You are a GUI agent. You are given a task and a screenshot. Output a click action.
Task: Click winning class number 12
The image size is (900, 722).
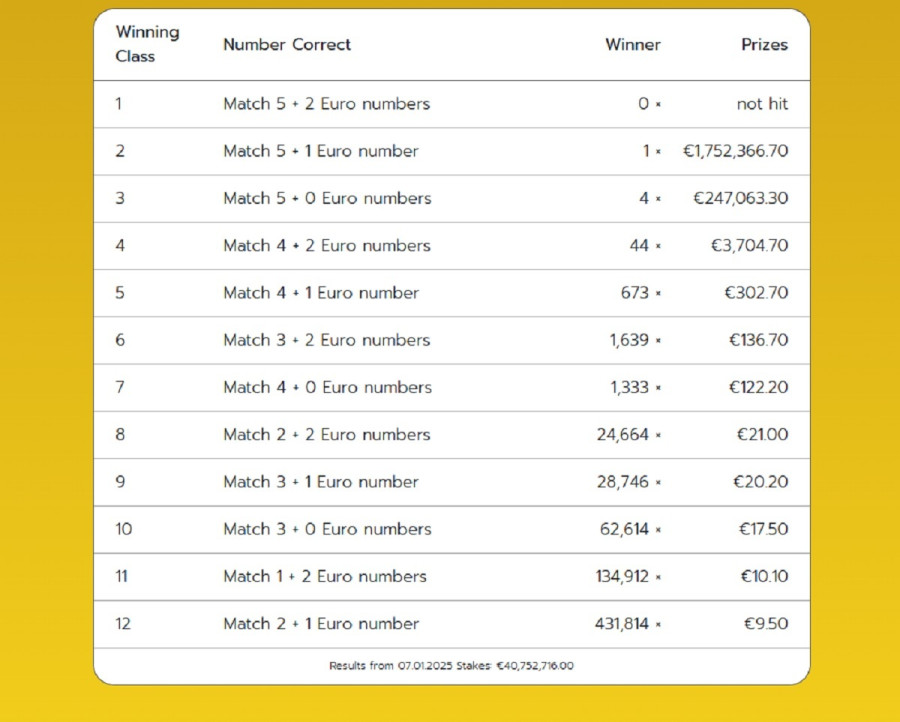click(123, 623)
